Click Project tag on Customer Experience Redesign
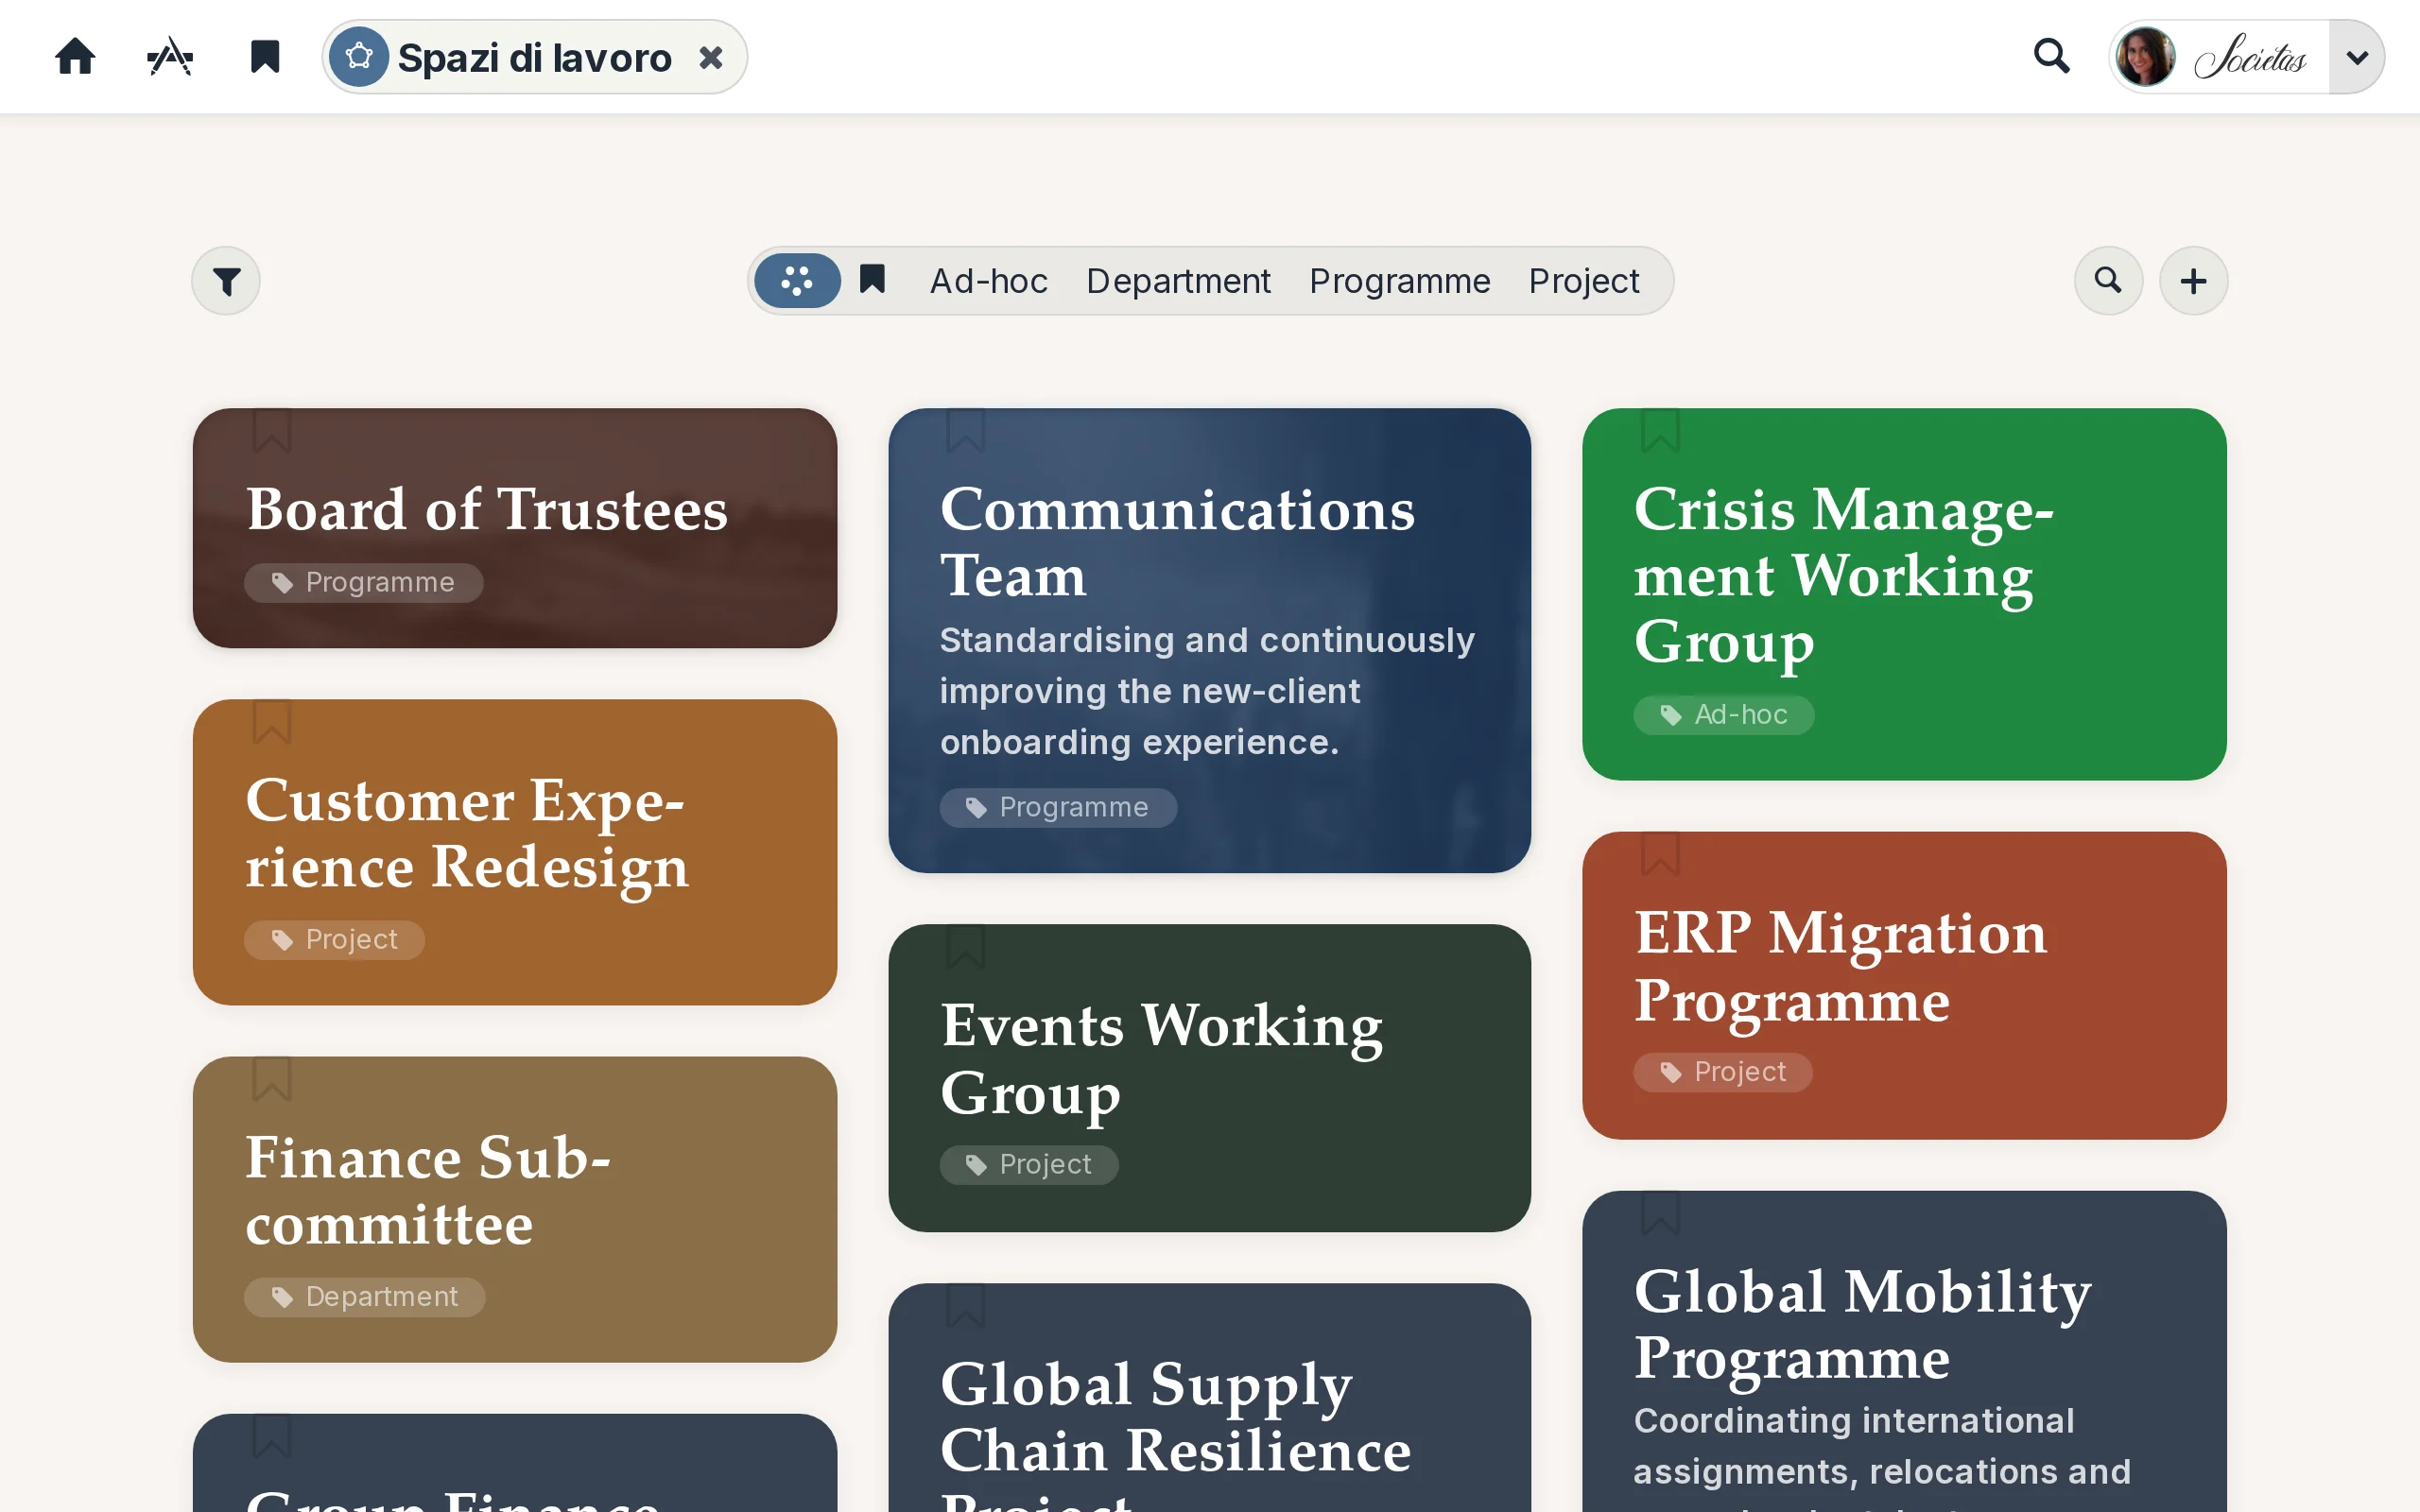 [334, 940]
